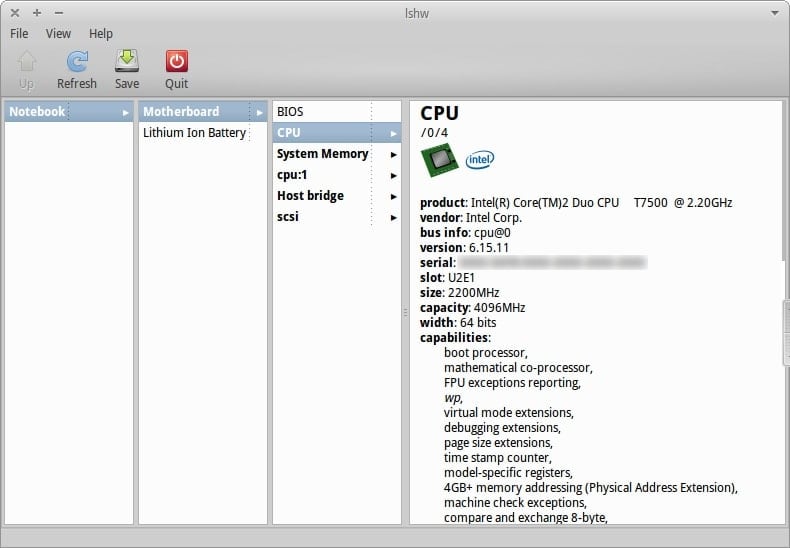Click the blurred serial value
Viewport: 790px width, 548px height.
click(552, 262)
